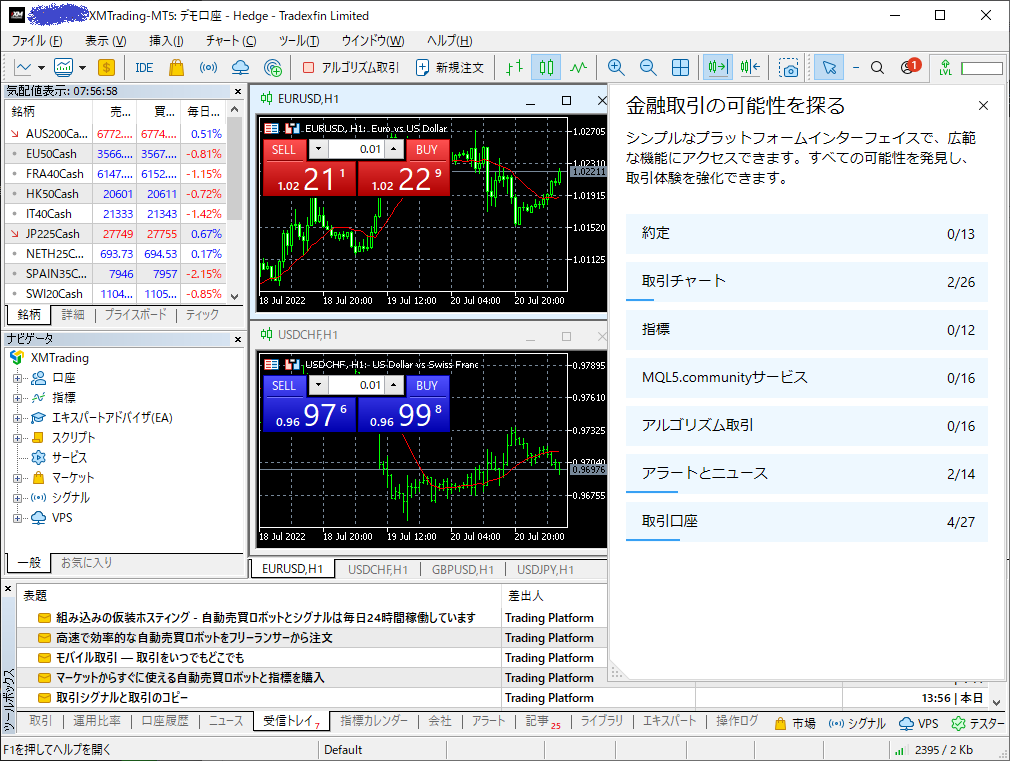This screenshot has height=761, width=1010.
Task: Tile chart windows with grid icon
Action: [680, 68]
